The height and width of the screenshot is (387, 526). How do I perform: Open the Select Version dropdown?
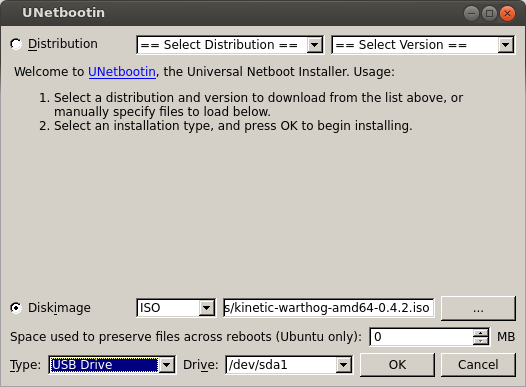pyautogui.click(x=423, y=45)
